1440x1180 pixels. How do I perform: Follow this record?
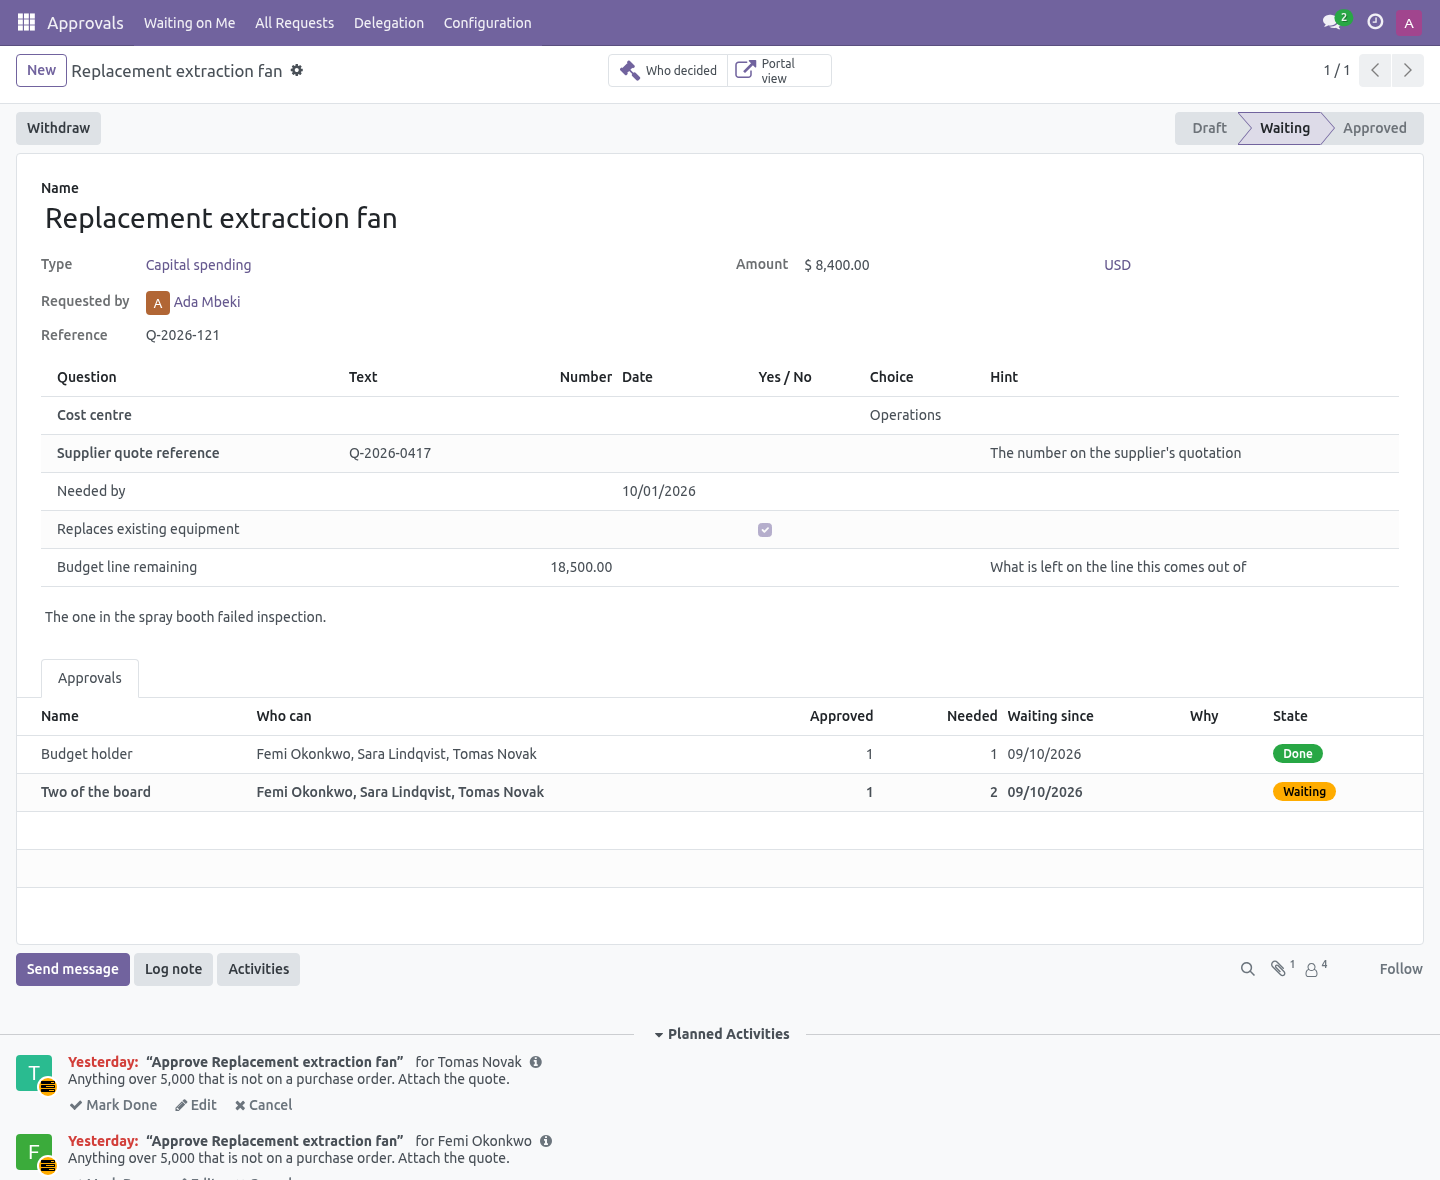(1401, 969)
